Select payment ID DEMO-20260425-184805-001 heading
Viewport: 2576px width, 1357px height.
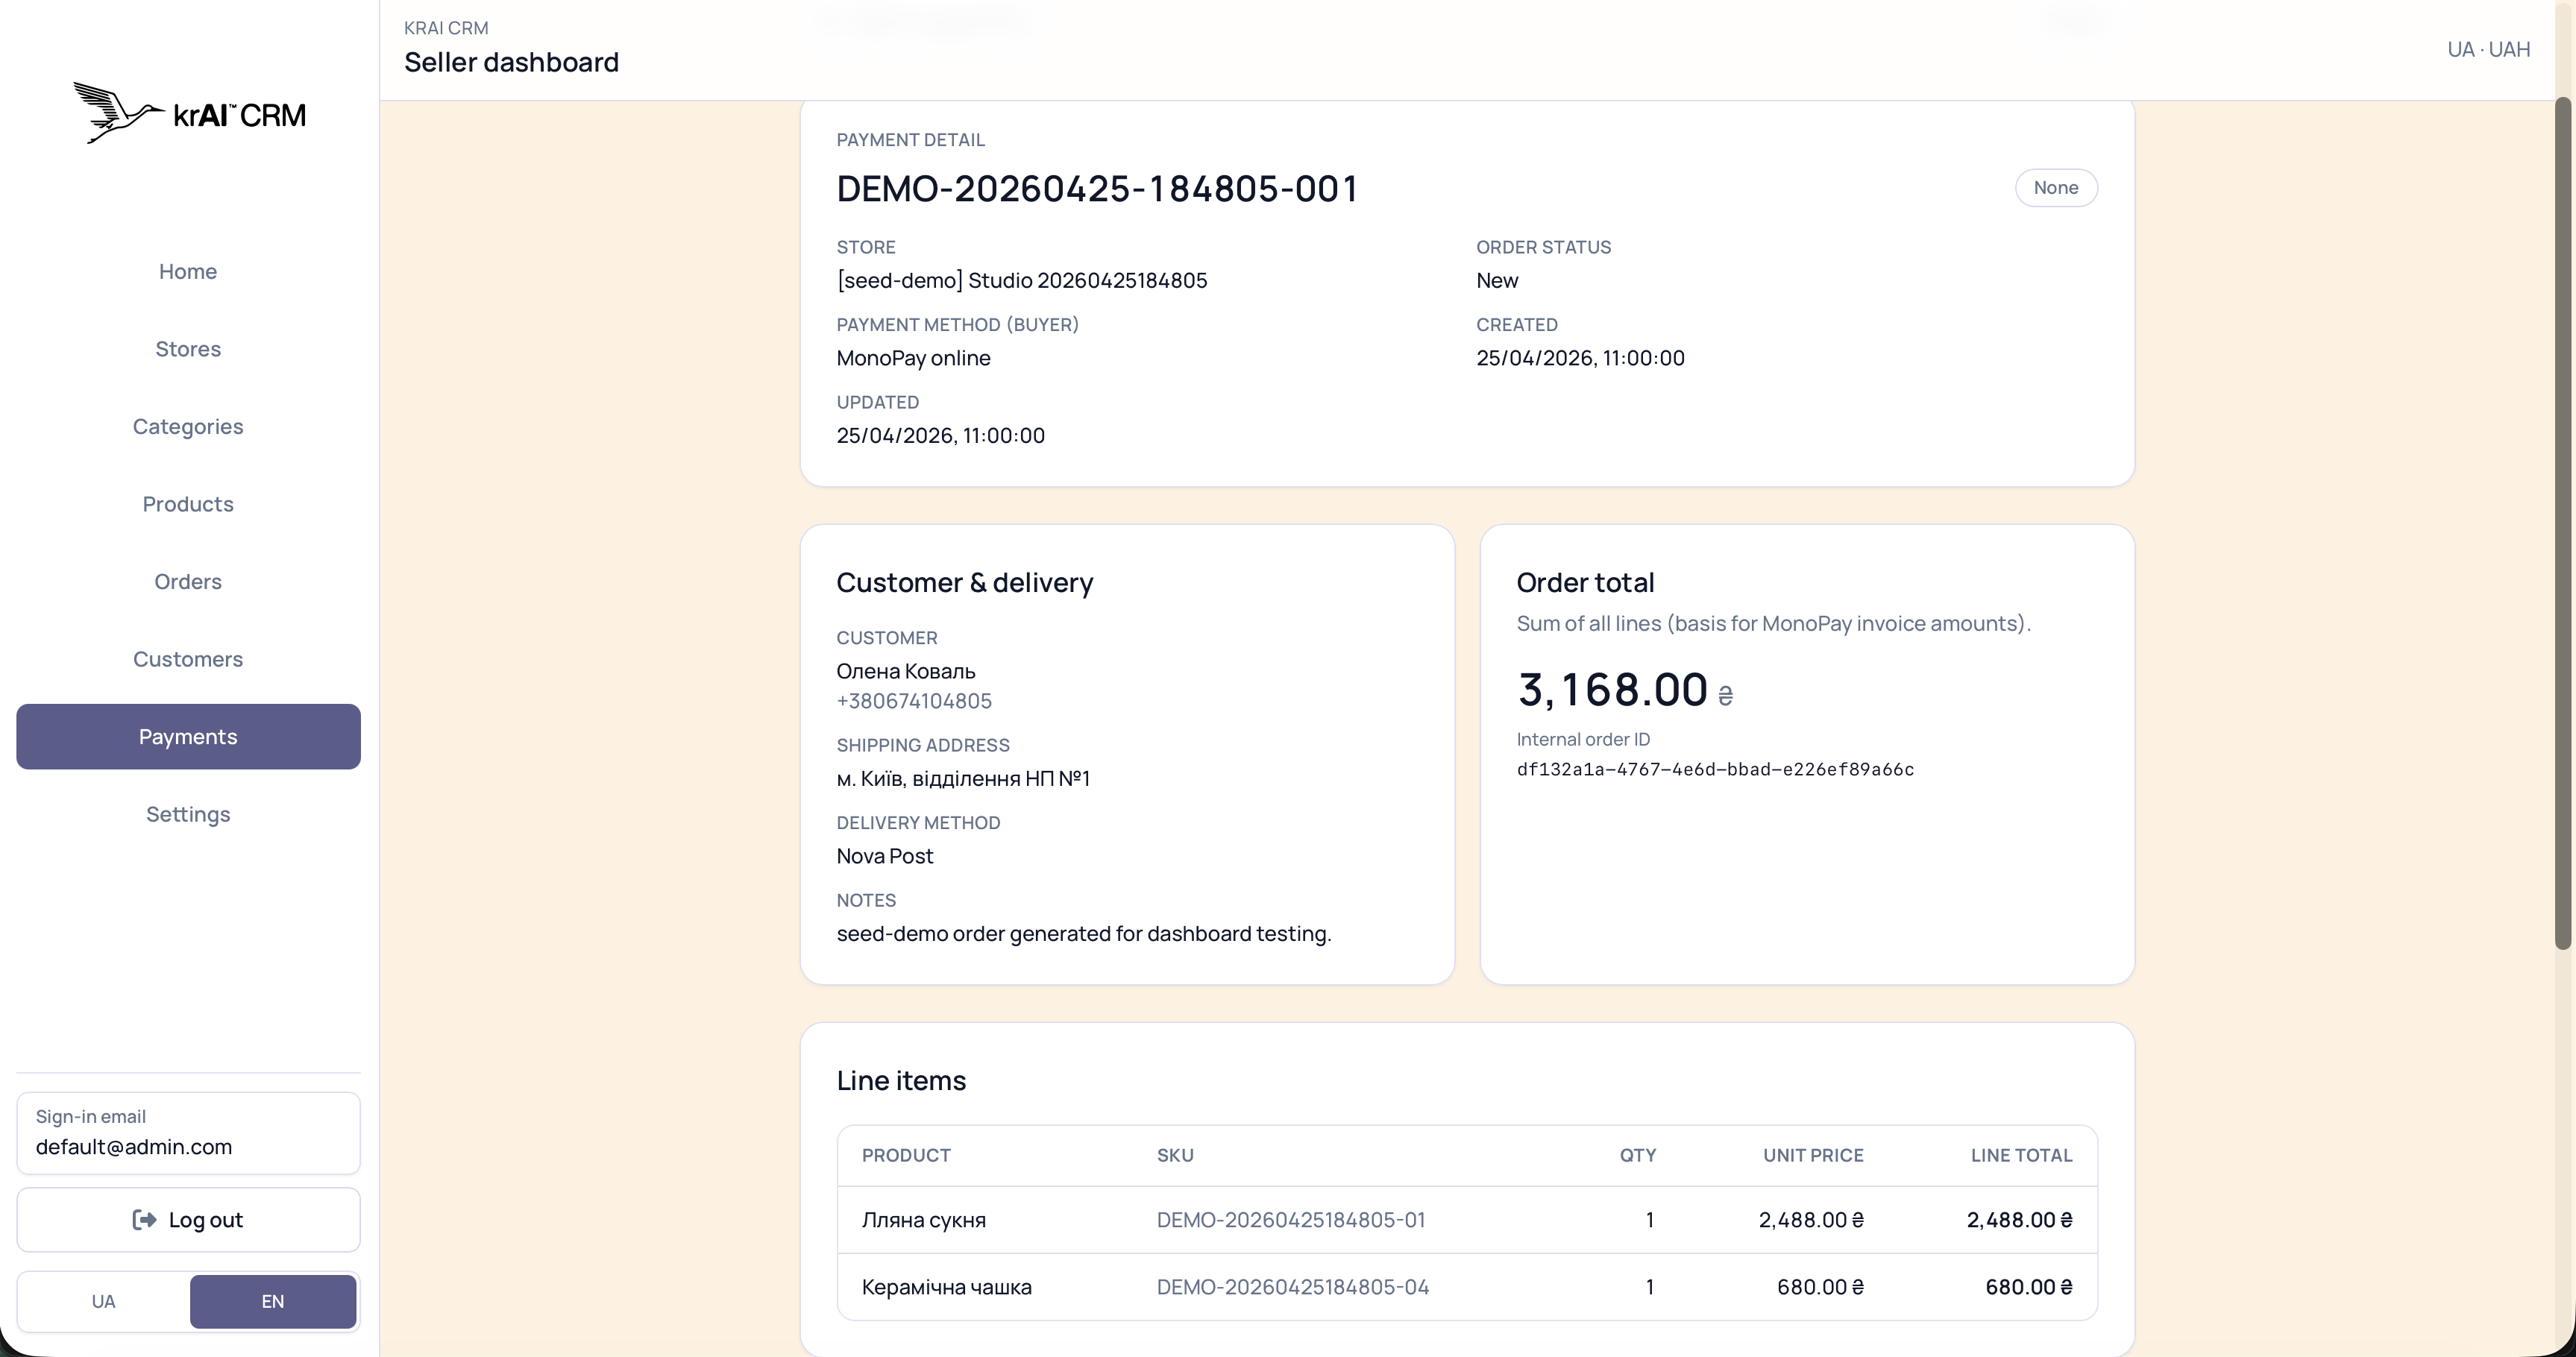click(x=1097, y=189)
